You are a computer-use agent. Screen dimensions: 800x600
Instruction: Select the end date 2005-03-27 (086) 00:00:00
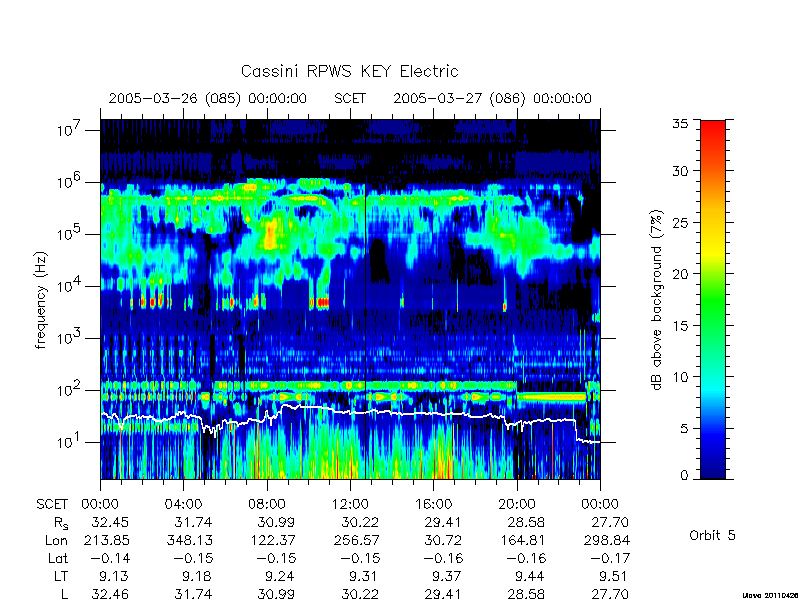click(x=492, y=98)
